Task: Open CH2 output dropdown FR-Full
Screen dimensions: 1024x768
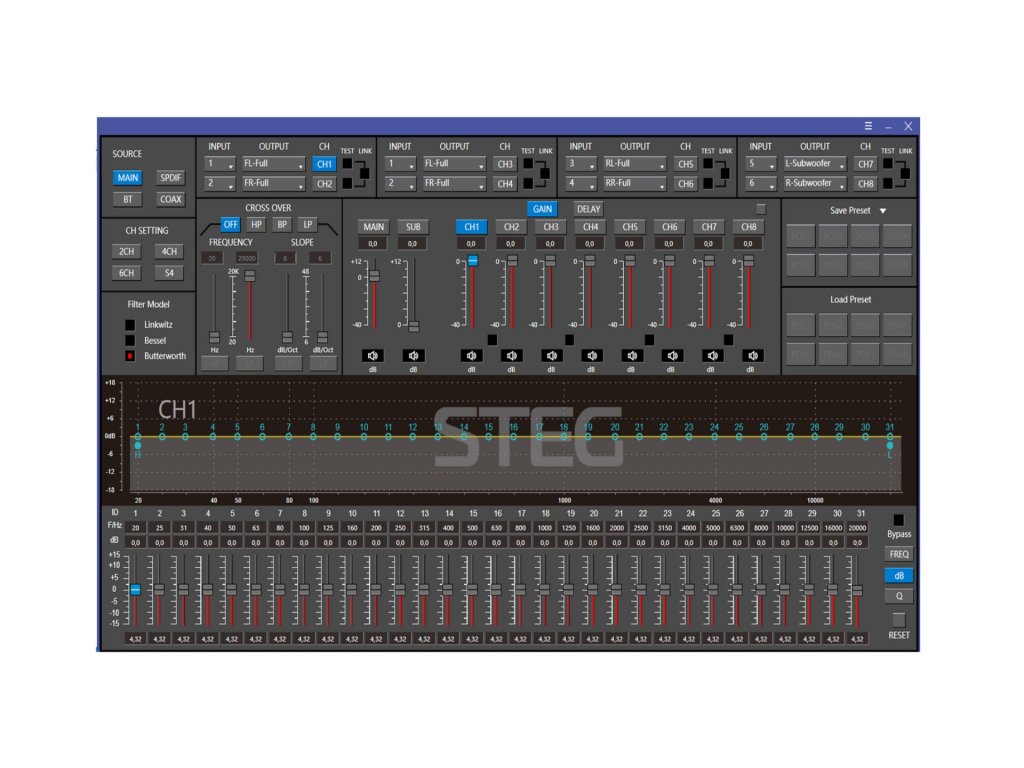Action: (274, 184)
